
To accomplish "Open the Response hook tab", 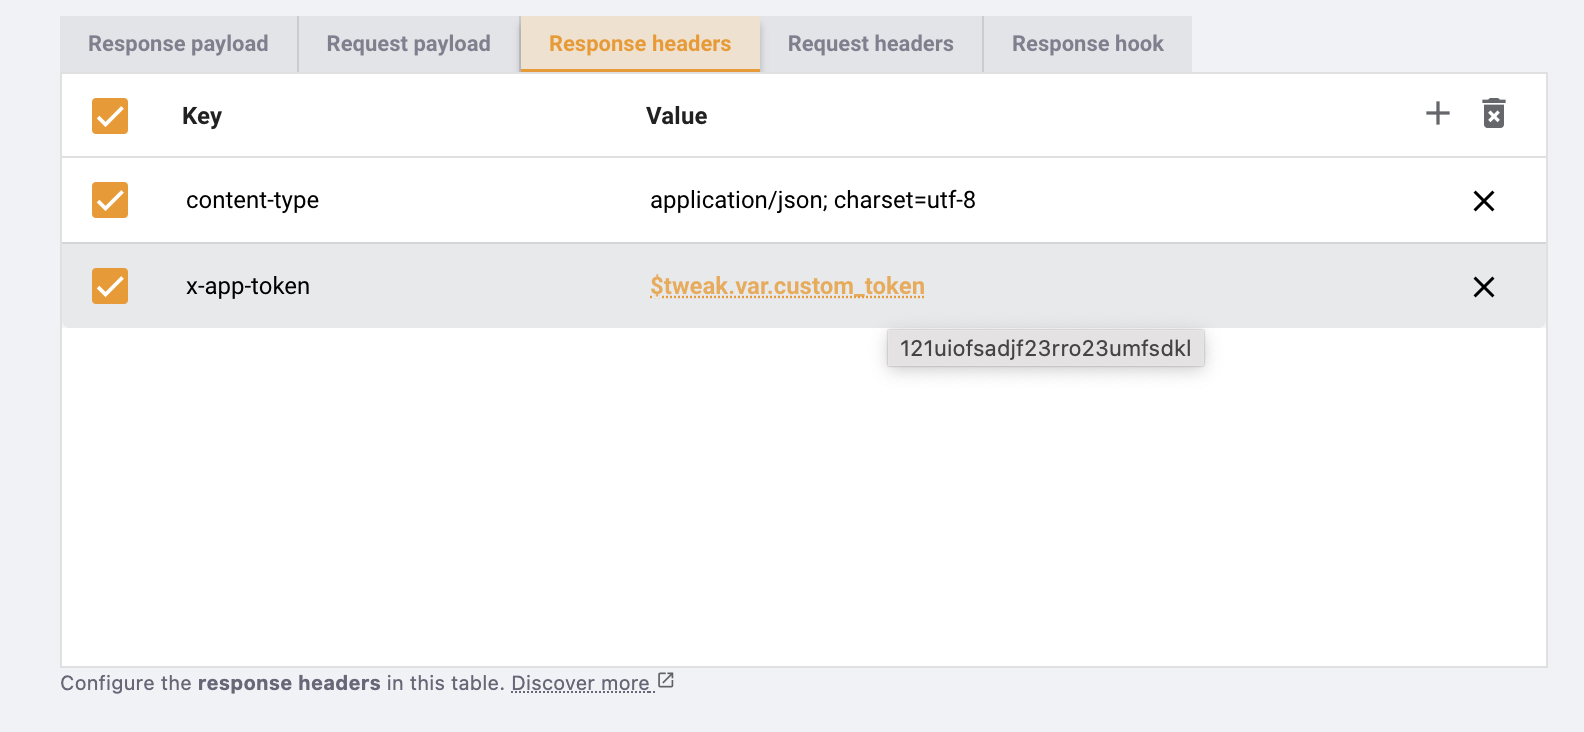I will coord(1087,44).
